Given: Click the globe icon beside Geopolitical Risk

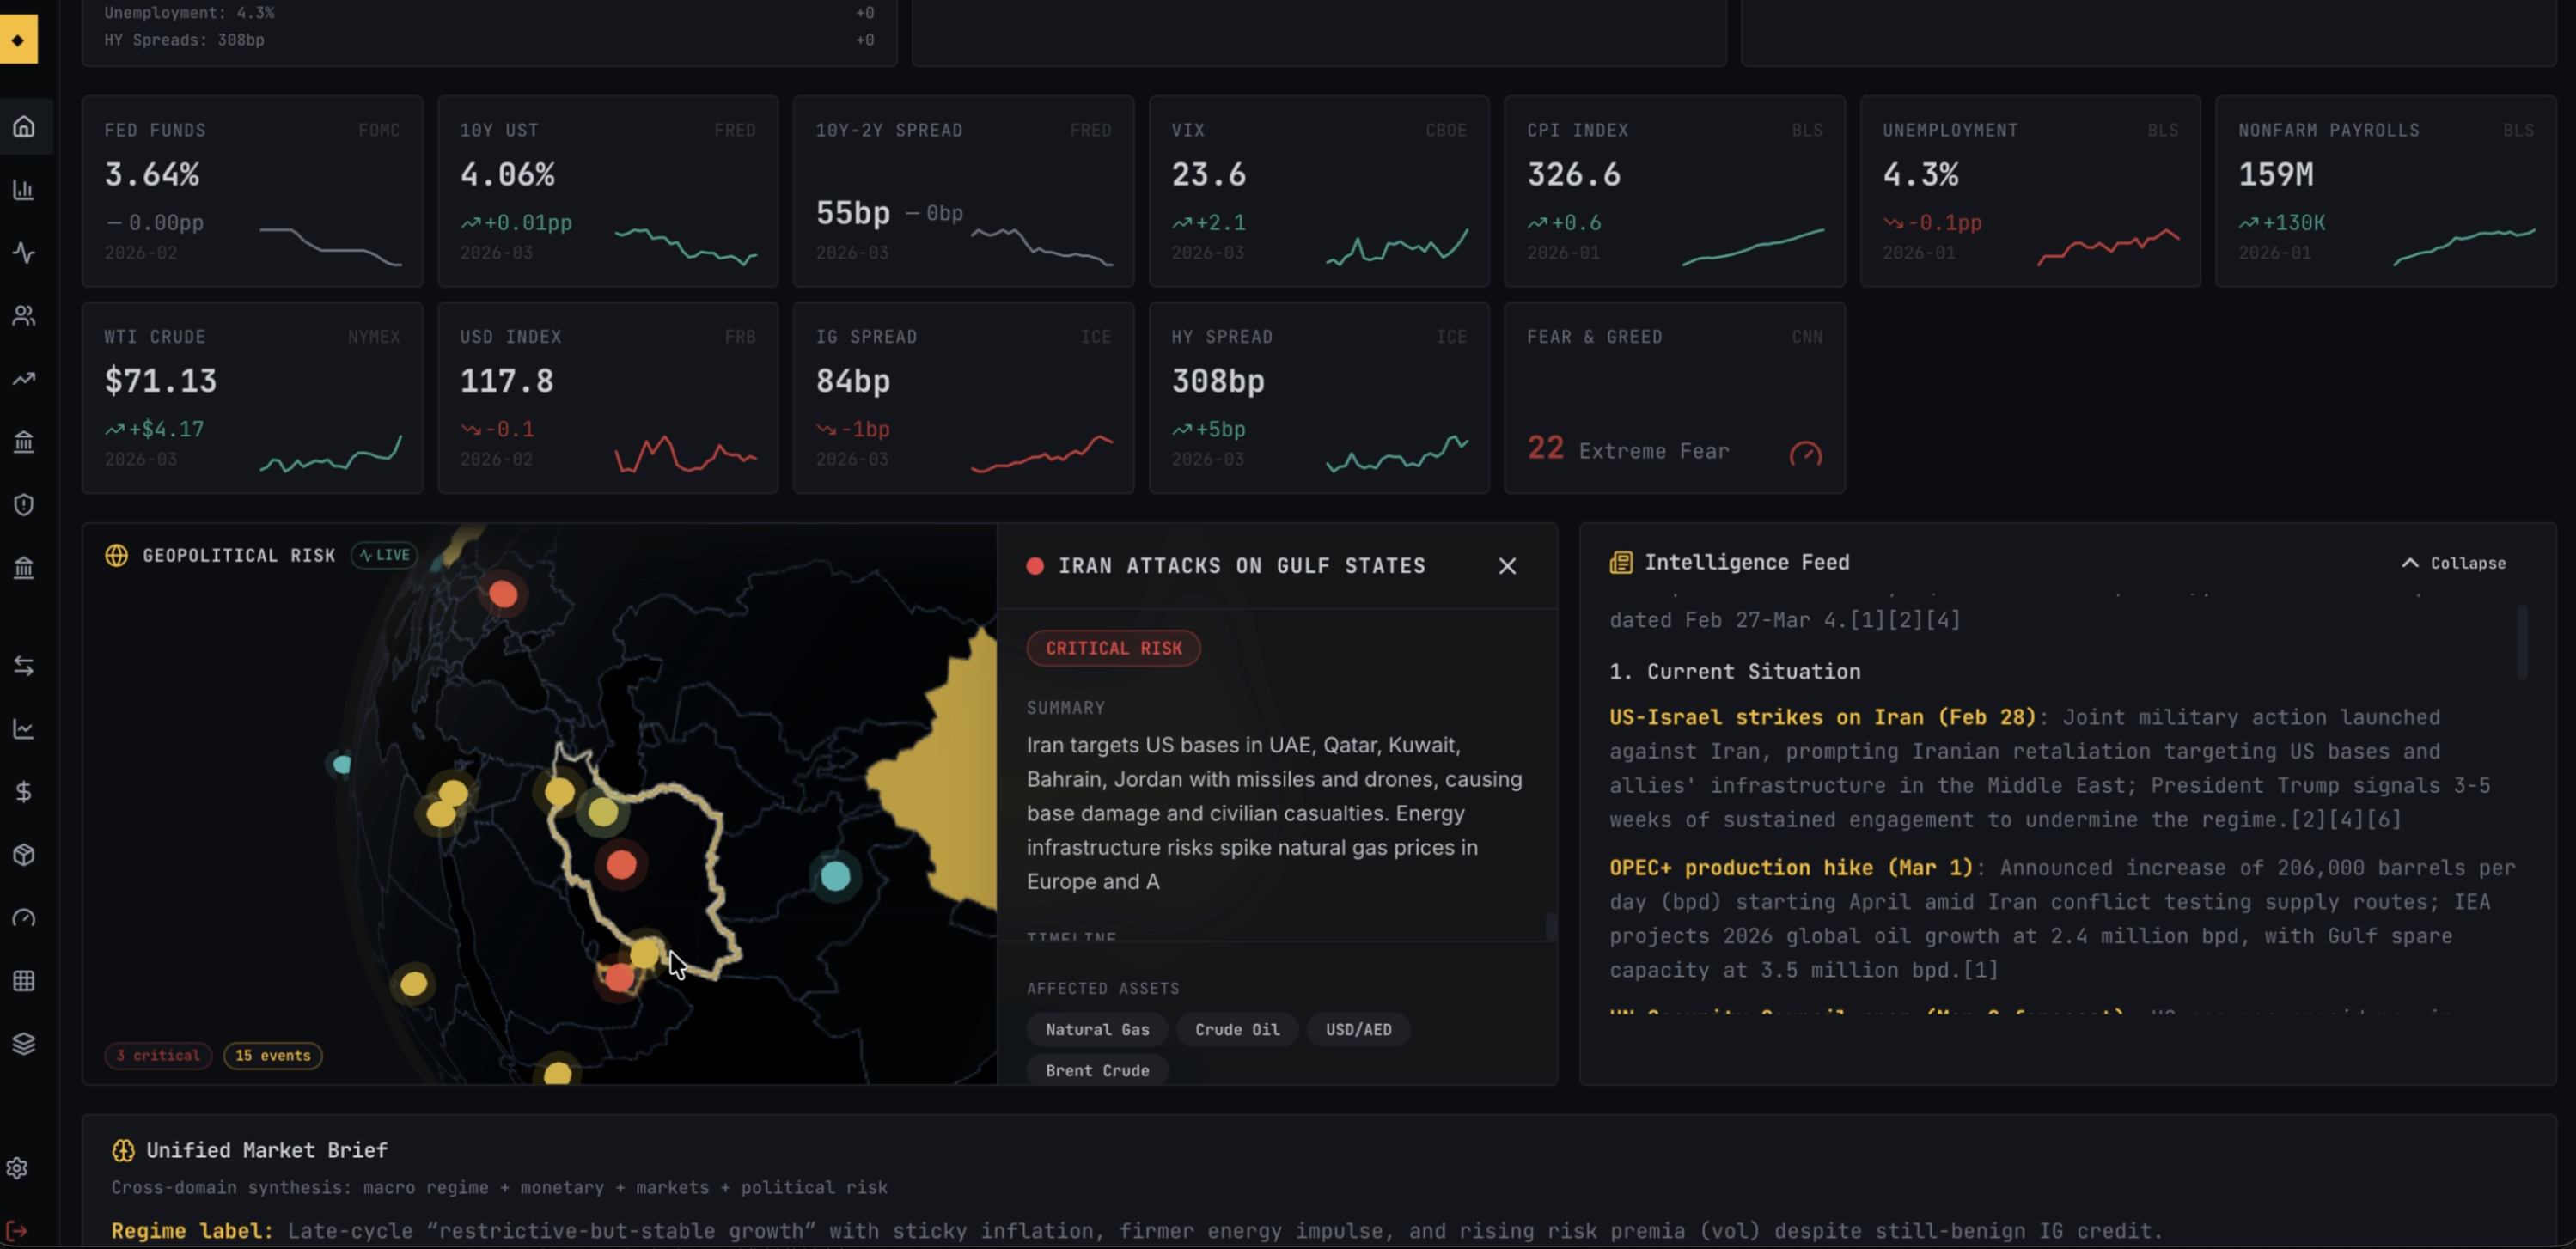Looking at the screenshot, I should pos(117,556).
